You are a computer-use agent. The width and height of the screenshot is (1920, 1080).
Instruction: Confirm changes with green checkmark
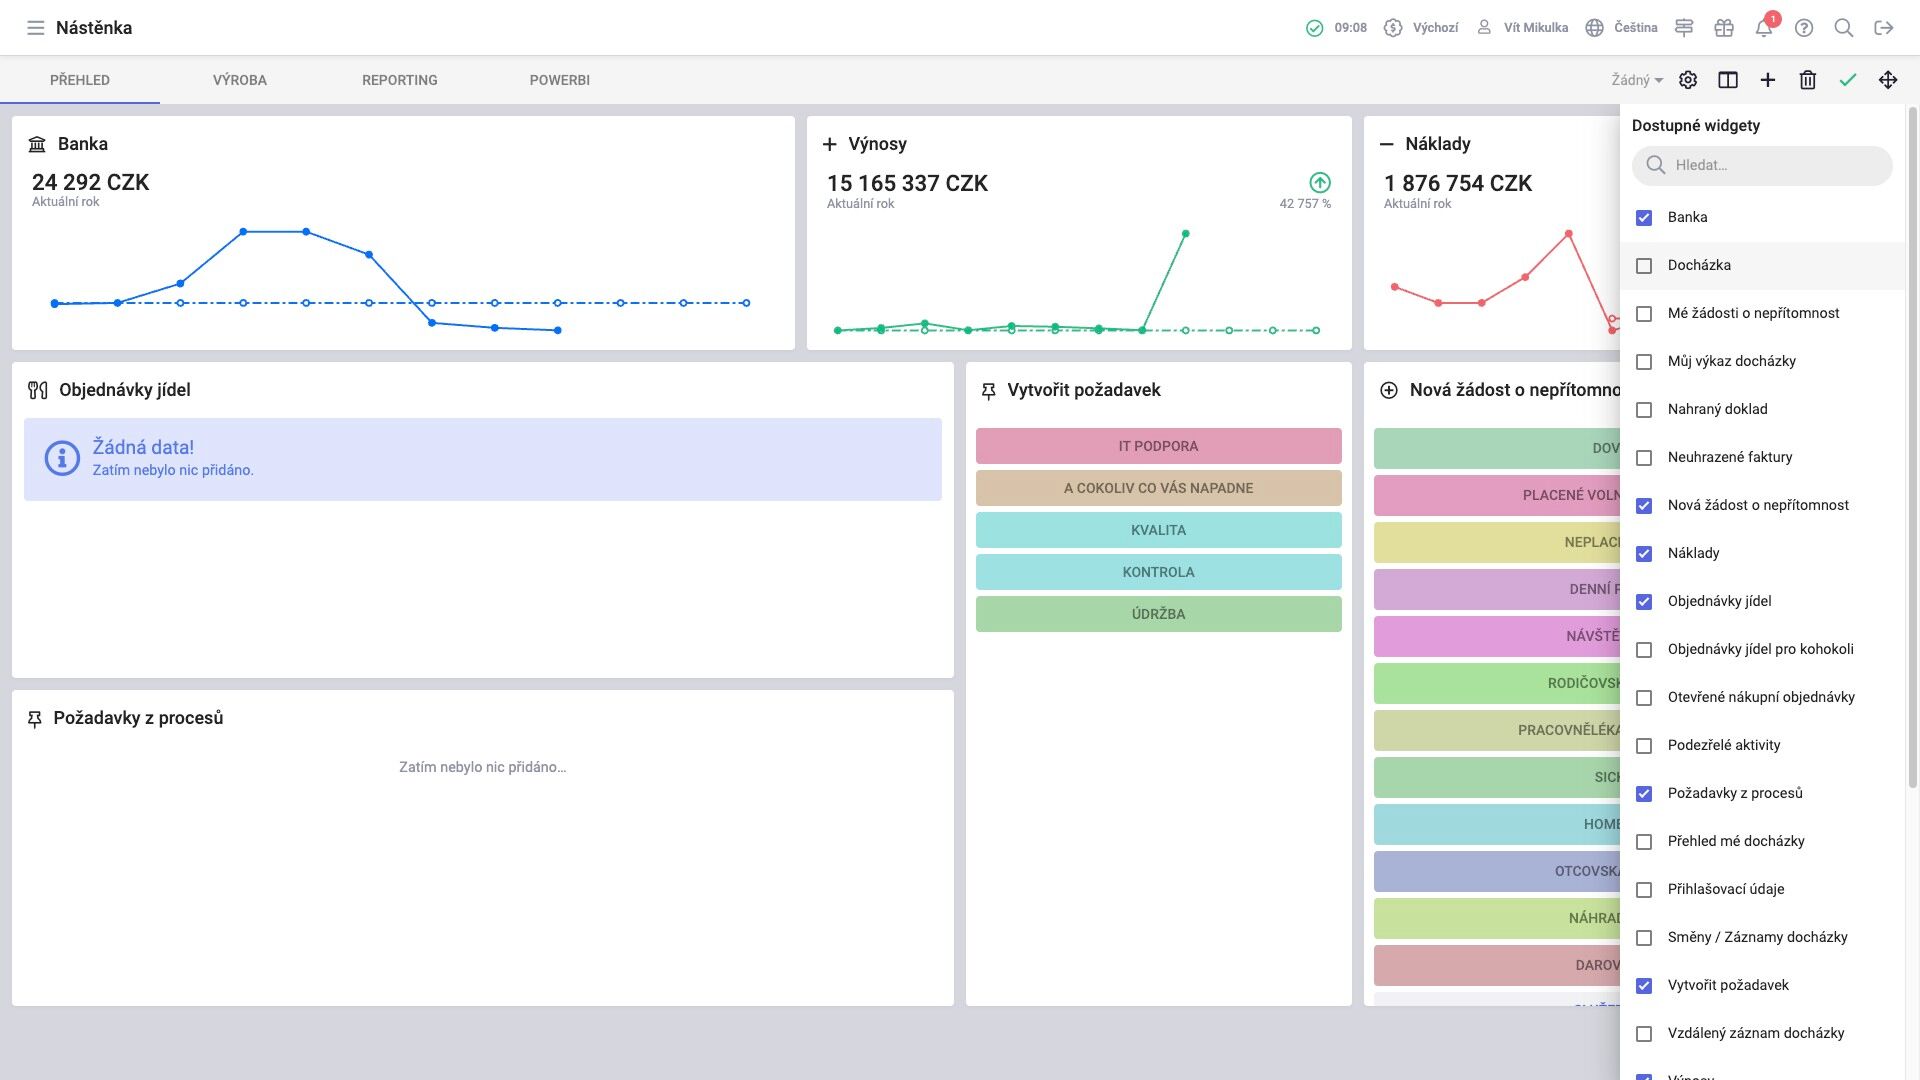coord(1848,80)
